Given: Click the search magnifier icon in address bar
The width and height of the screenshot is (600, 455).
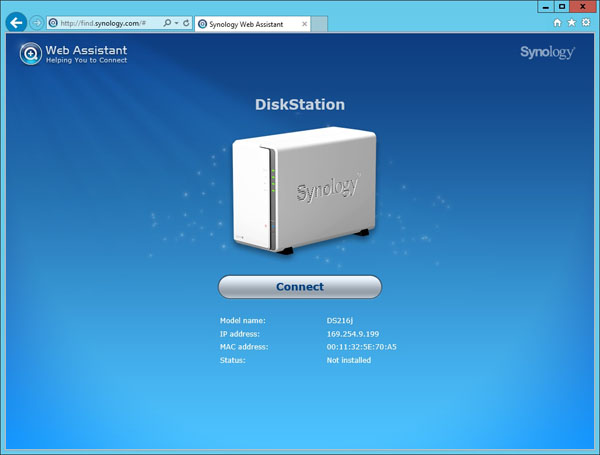Looking at the screenshot, I should (x=167, y=23).
